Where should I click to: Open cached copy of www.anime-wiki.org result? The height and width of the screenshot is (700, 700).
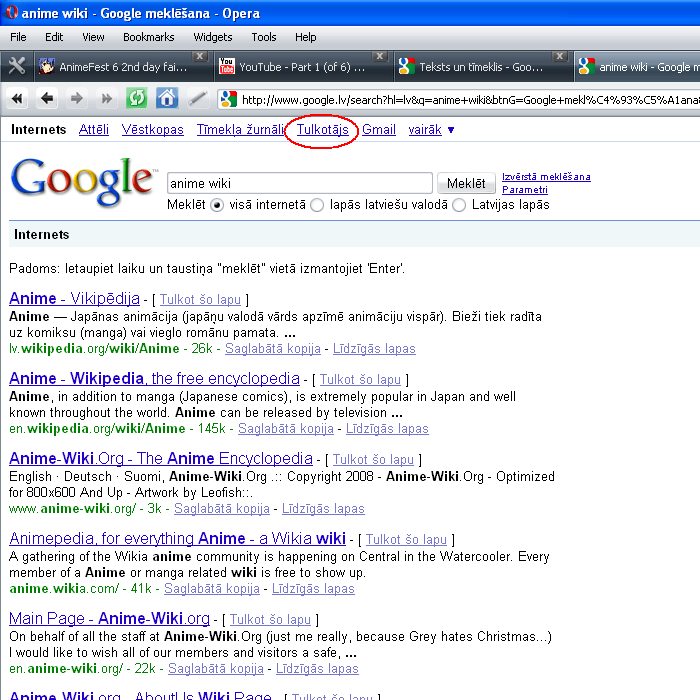pyautogui.click(x=222, y=508)
